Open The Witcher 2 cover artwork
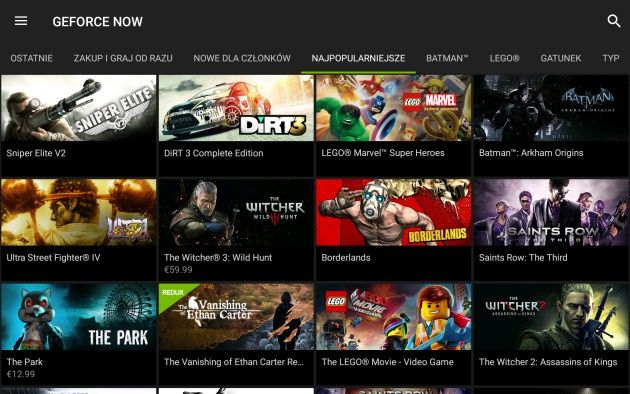Screen dimensions: 630x394 pos(551,317)
